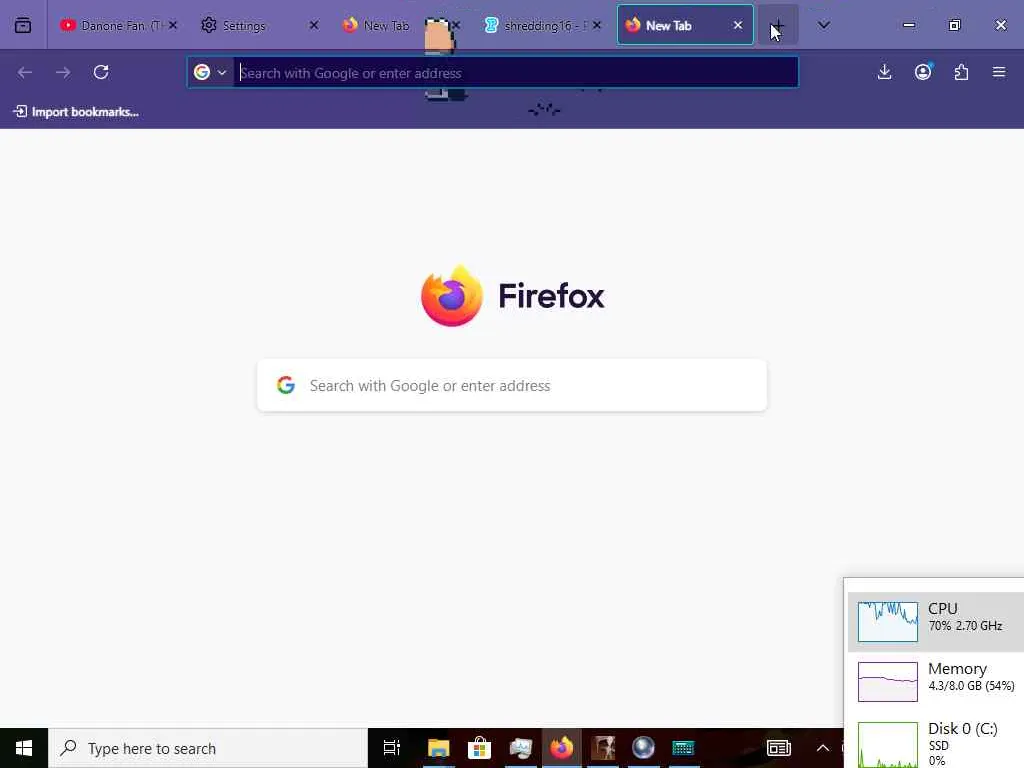1024x768 pixels.
Task: Close the shredding16 tab
Action: (597, 25)
